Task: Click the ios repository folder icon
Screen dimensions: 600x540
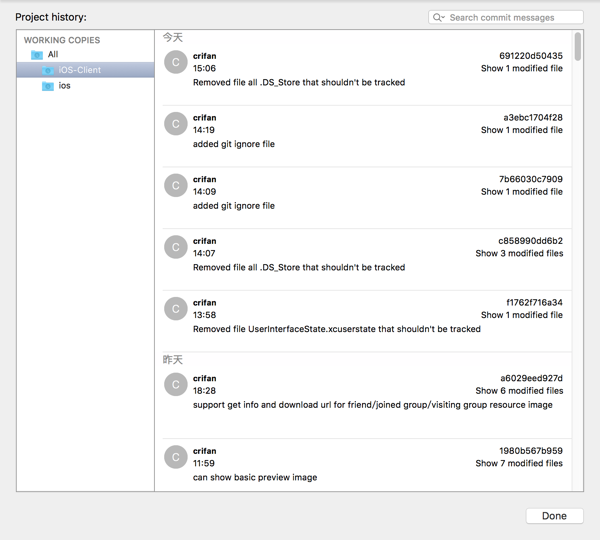Action: 48,86
